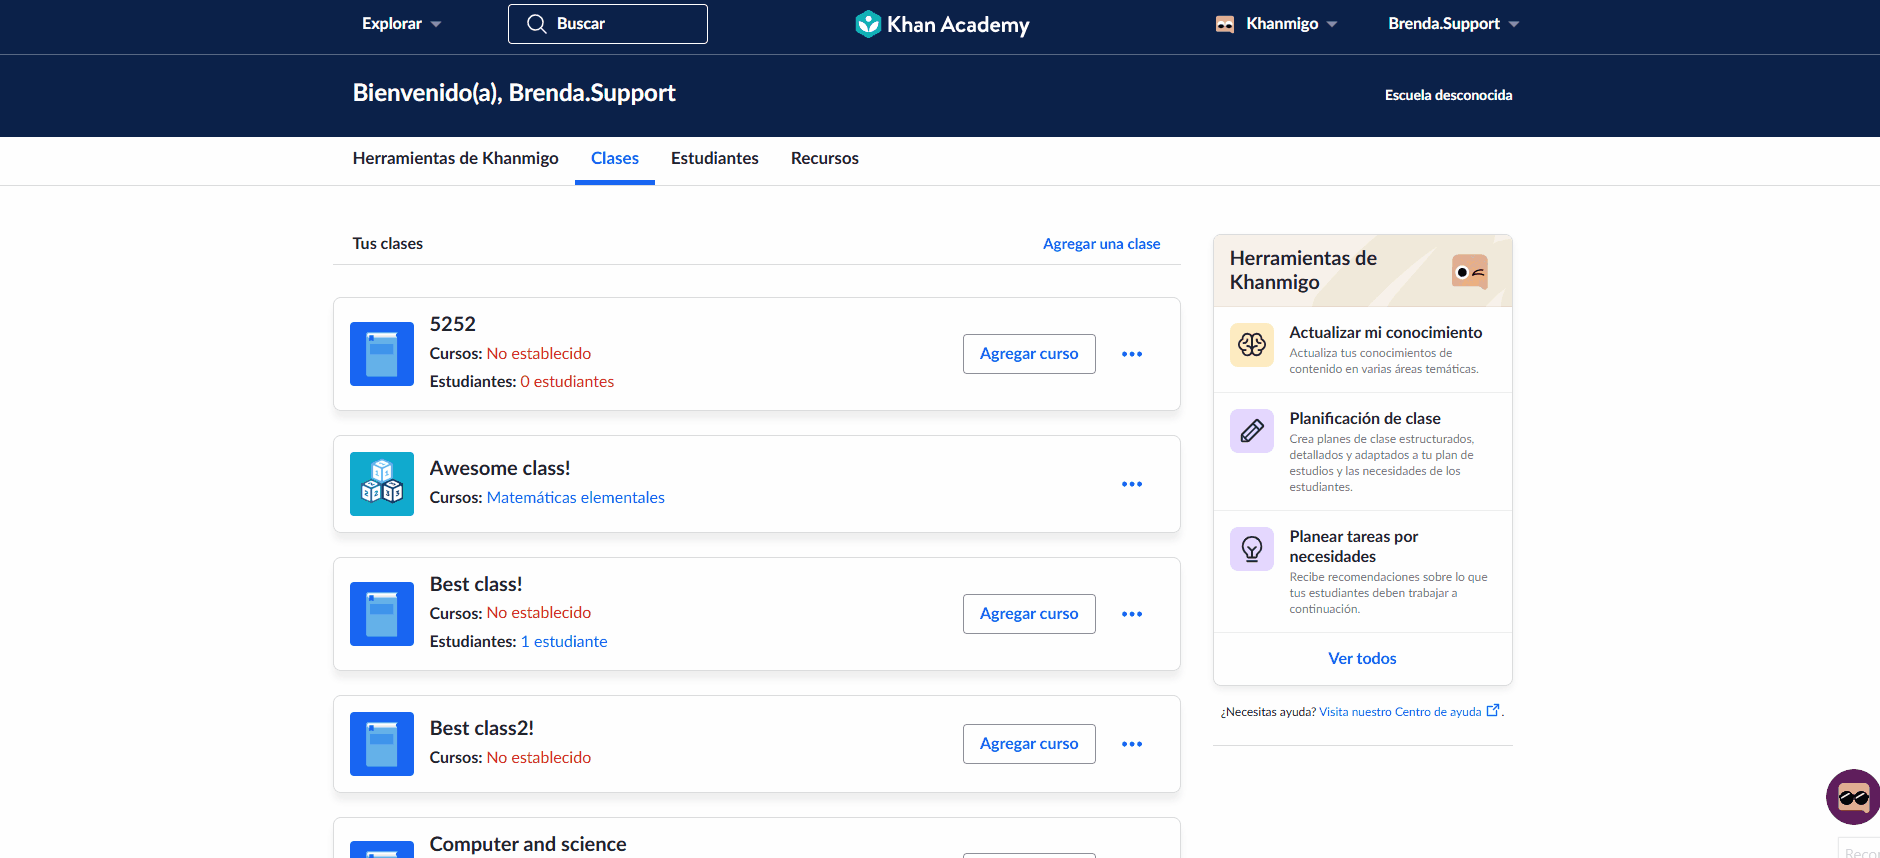Click Agregar curso for Best class2!
The width and height of the screenshot is (1880, 858).
tap(1029, 744)
